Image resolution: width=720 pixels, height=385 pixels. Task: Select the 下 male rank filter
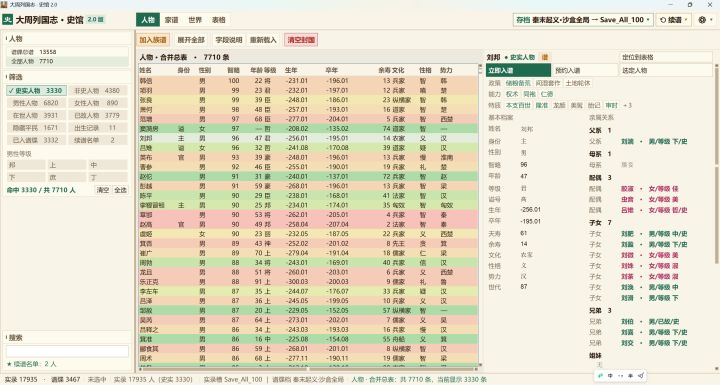click(26, 177)
